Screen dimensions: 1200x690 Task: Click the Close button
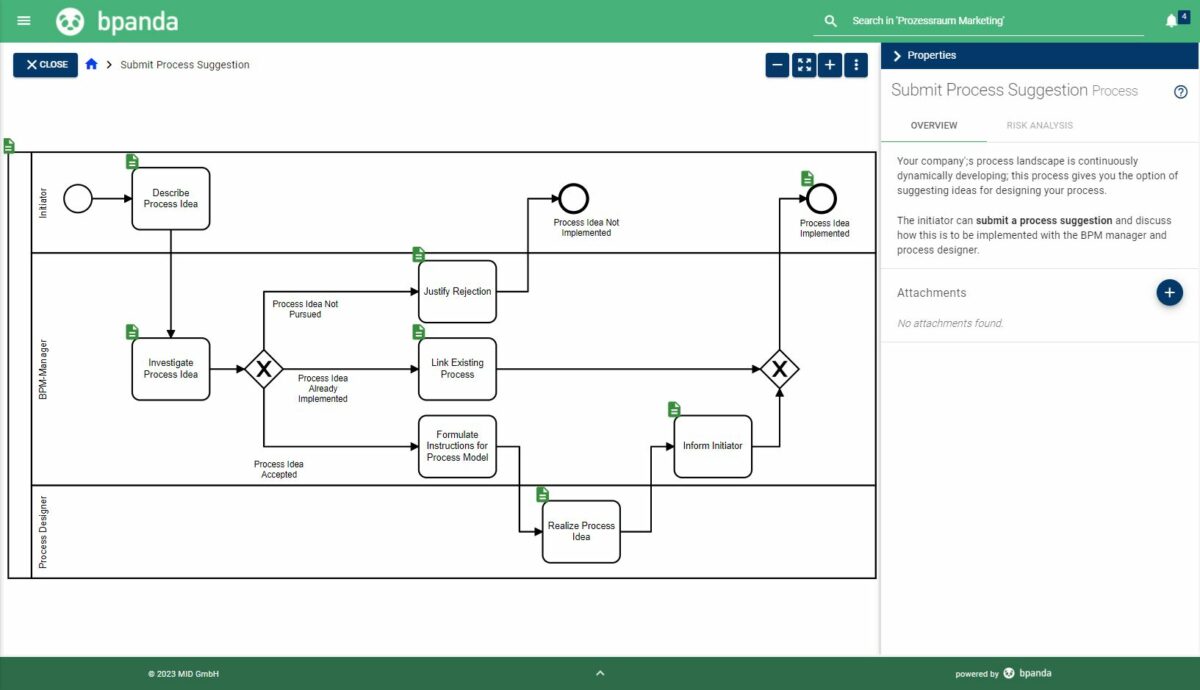(45, 64)
